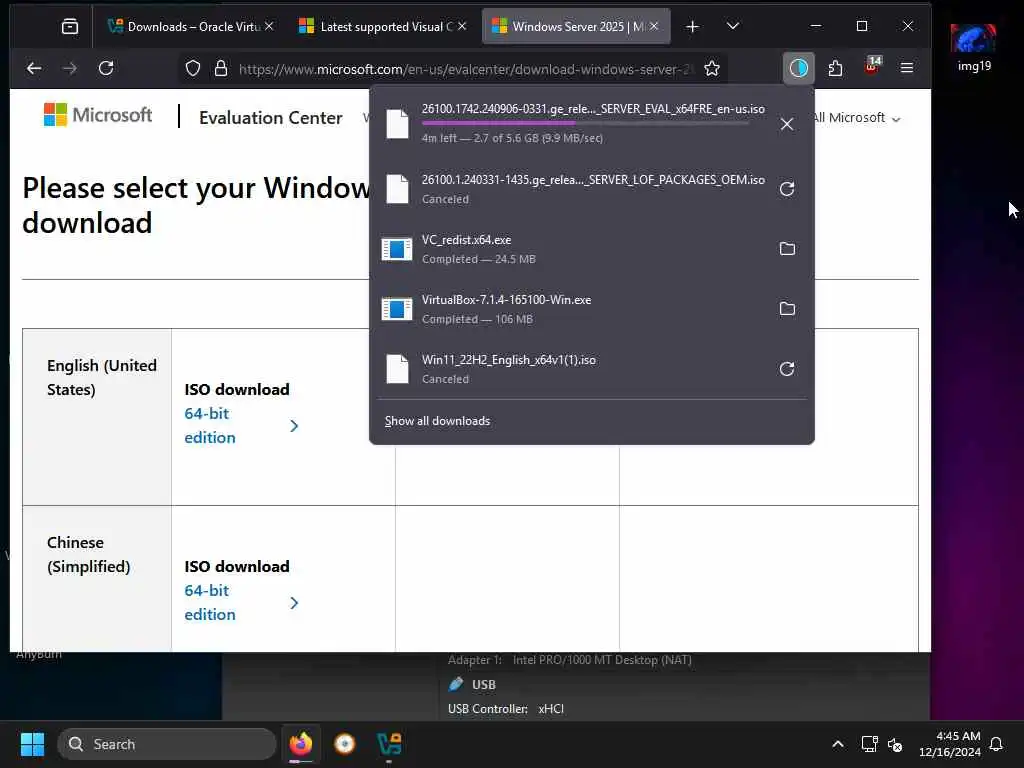This screenshot has height=768, width=1024.
Task: Reload the current page
Action: [x=106, y=68]
